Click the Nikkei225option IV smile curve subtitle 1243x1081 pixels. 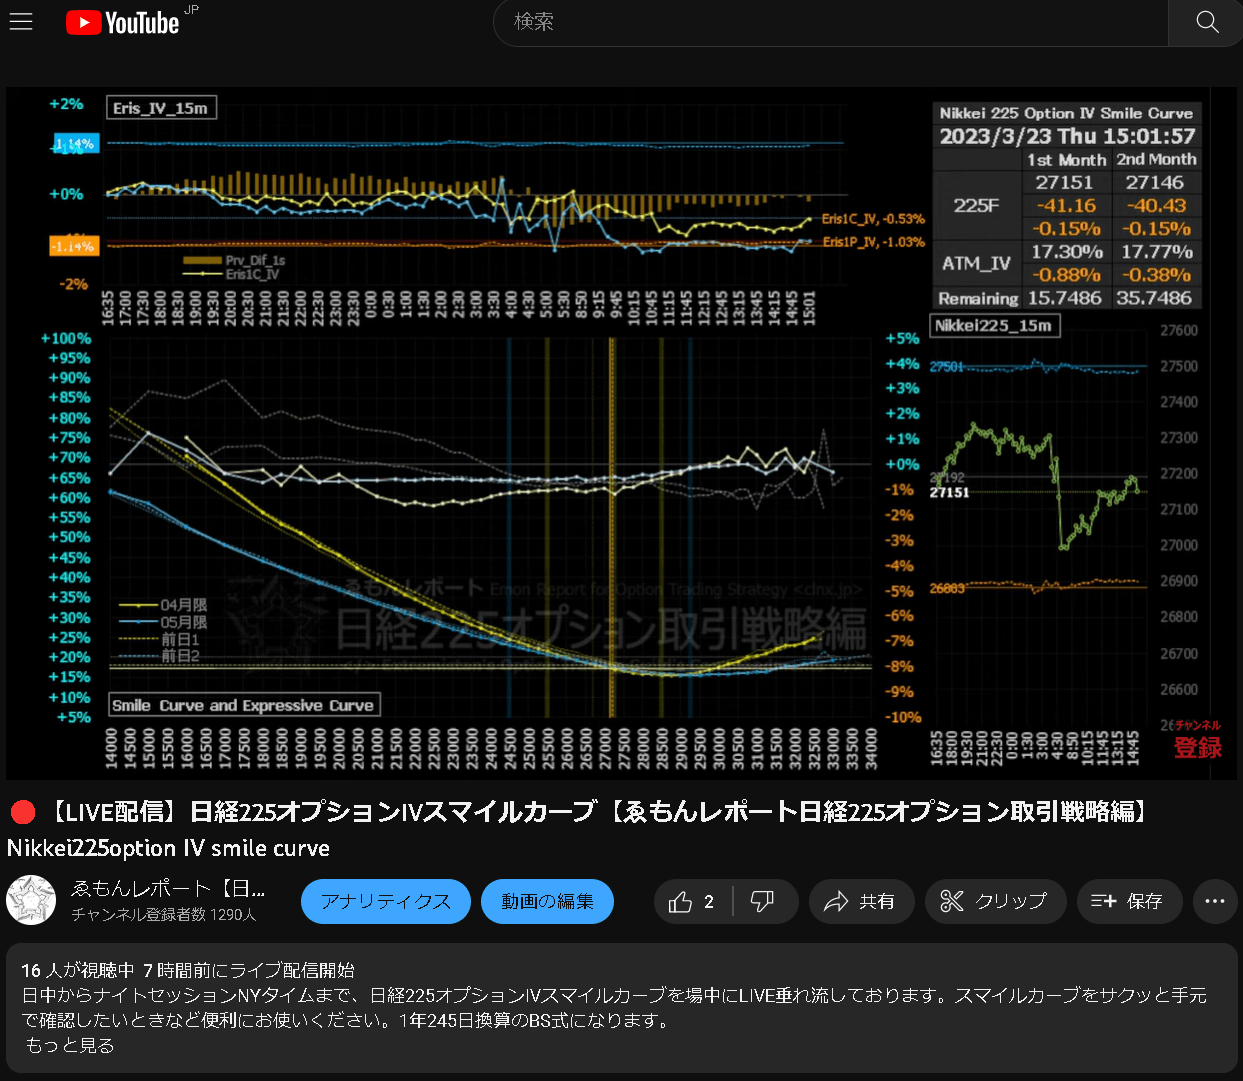168,849
